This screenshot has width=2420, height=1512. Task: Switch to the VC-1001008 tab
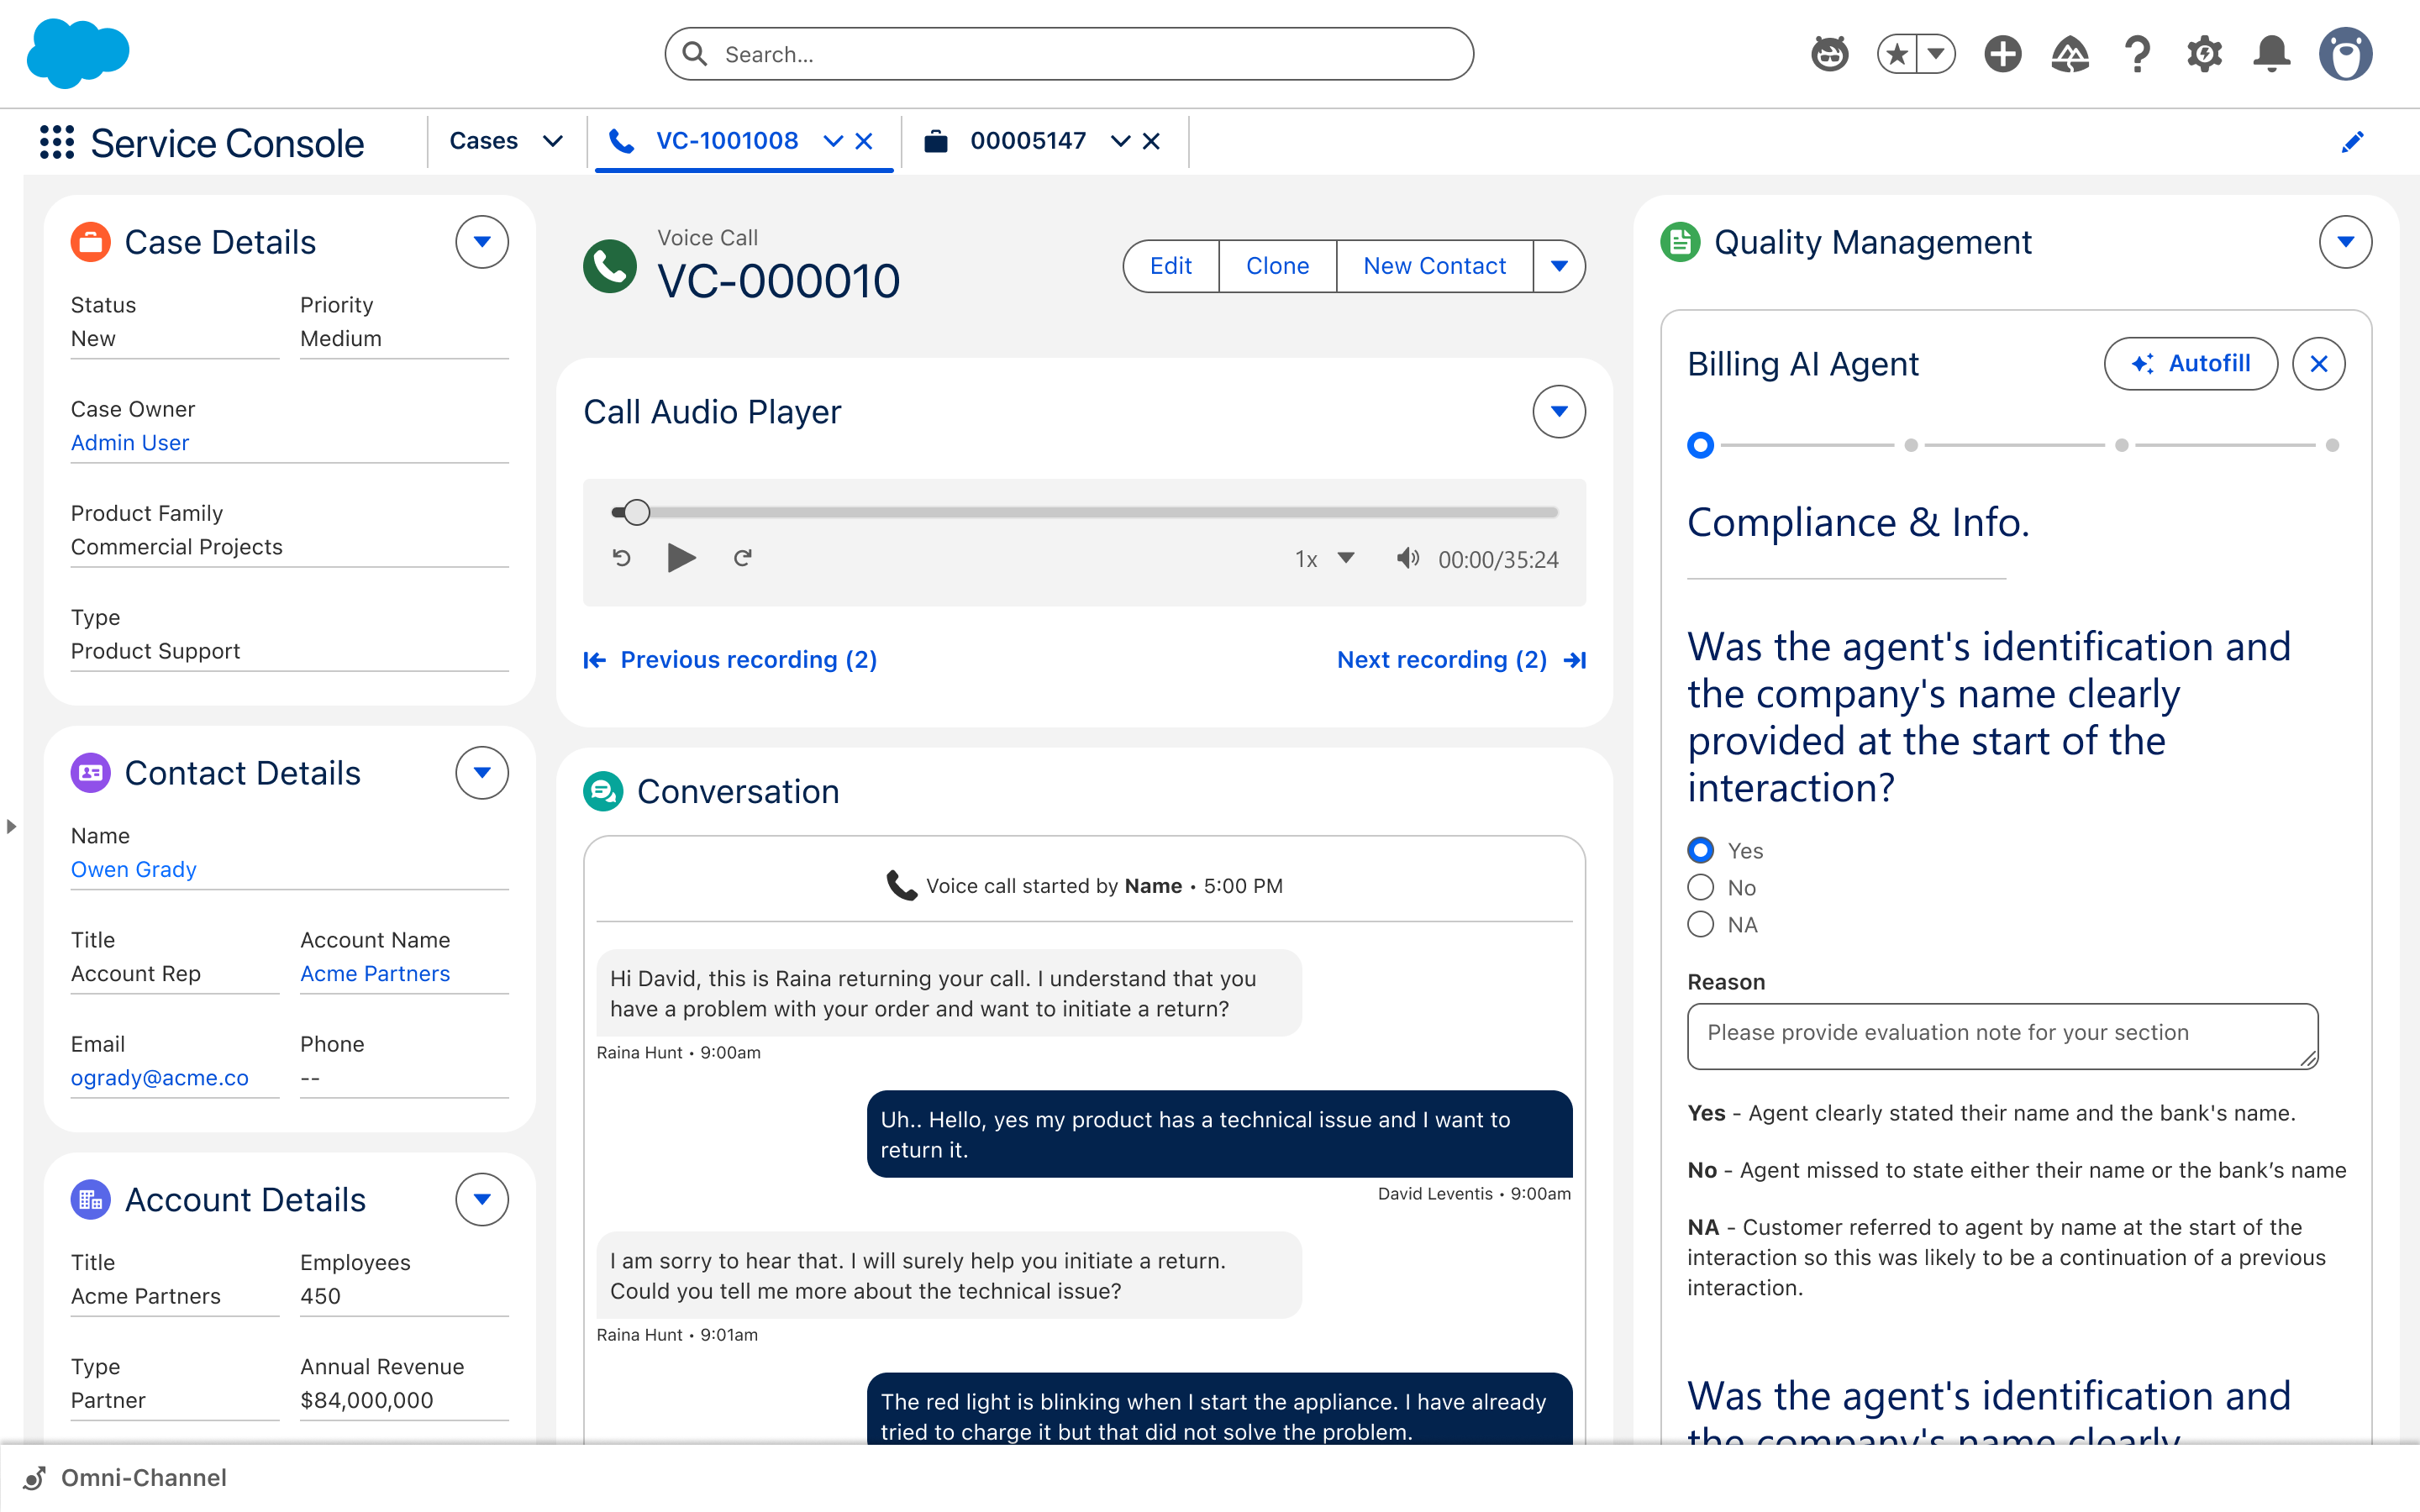pyautogui.click(x=727, y=141)
